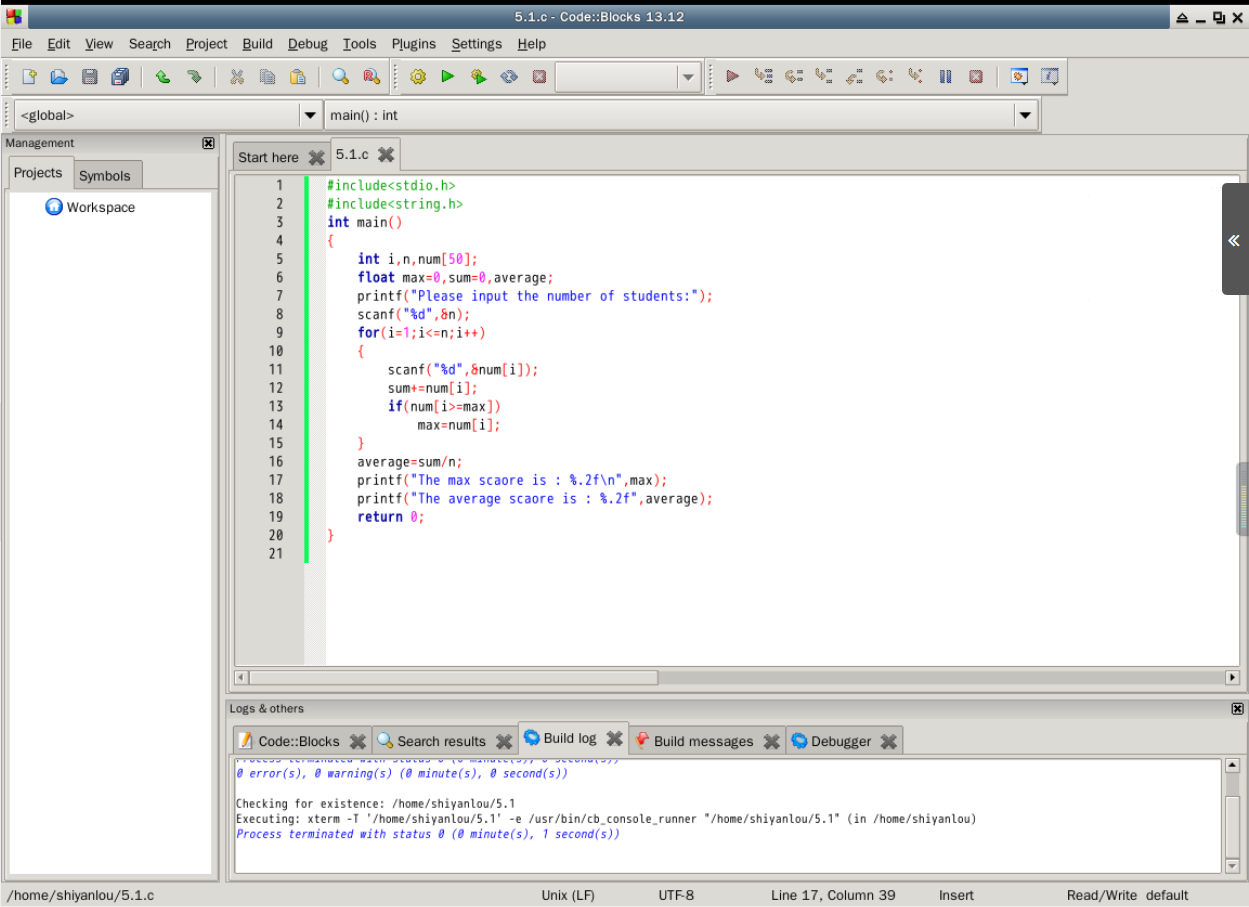Click build log scrollbar up arrow

pos(1232,766)
